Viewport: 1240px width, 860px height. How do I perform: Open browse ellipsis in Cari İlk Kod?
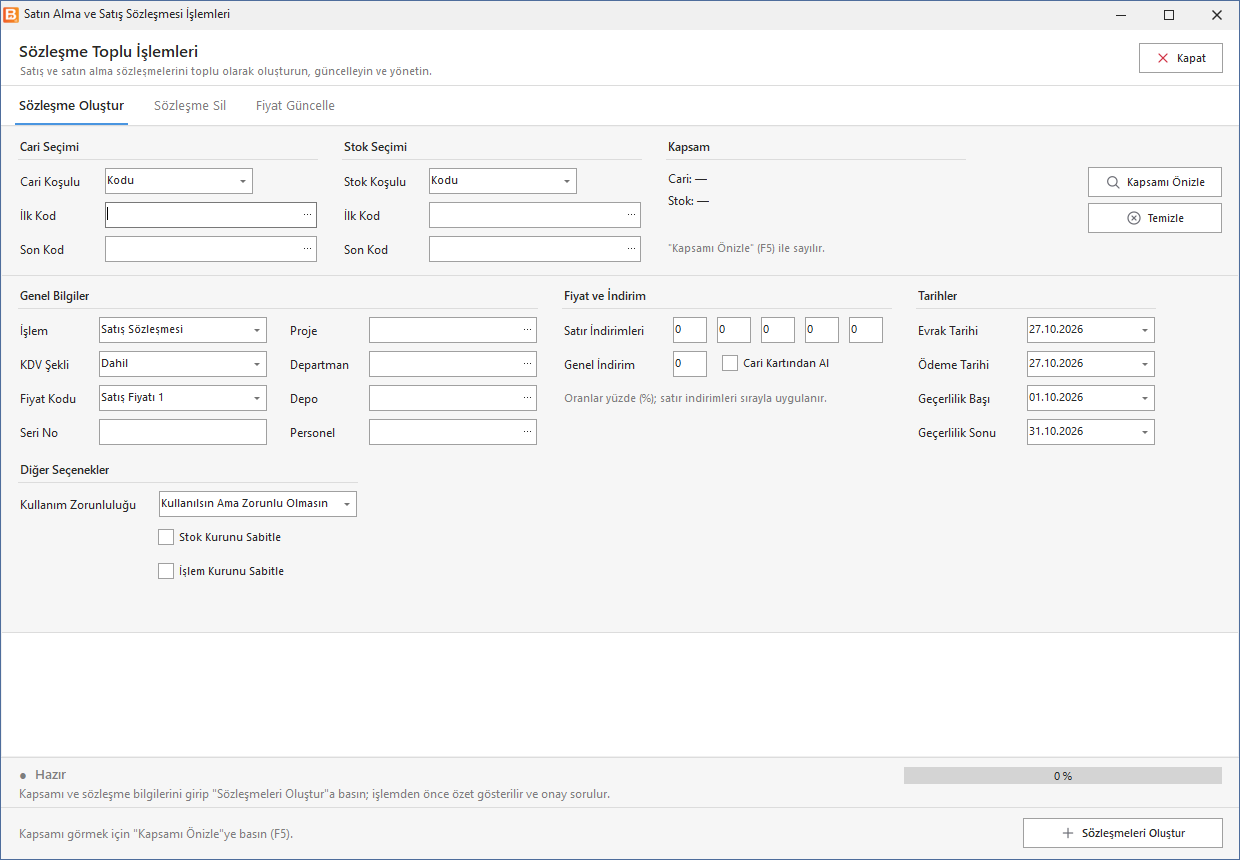click(307, 215)
